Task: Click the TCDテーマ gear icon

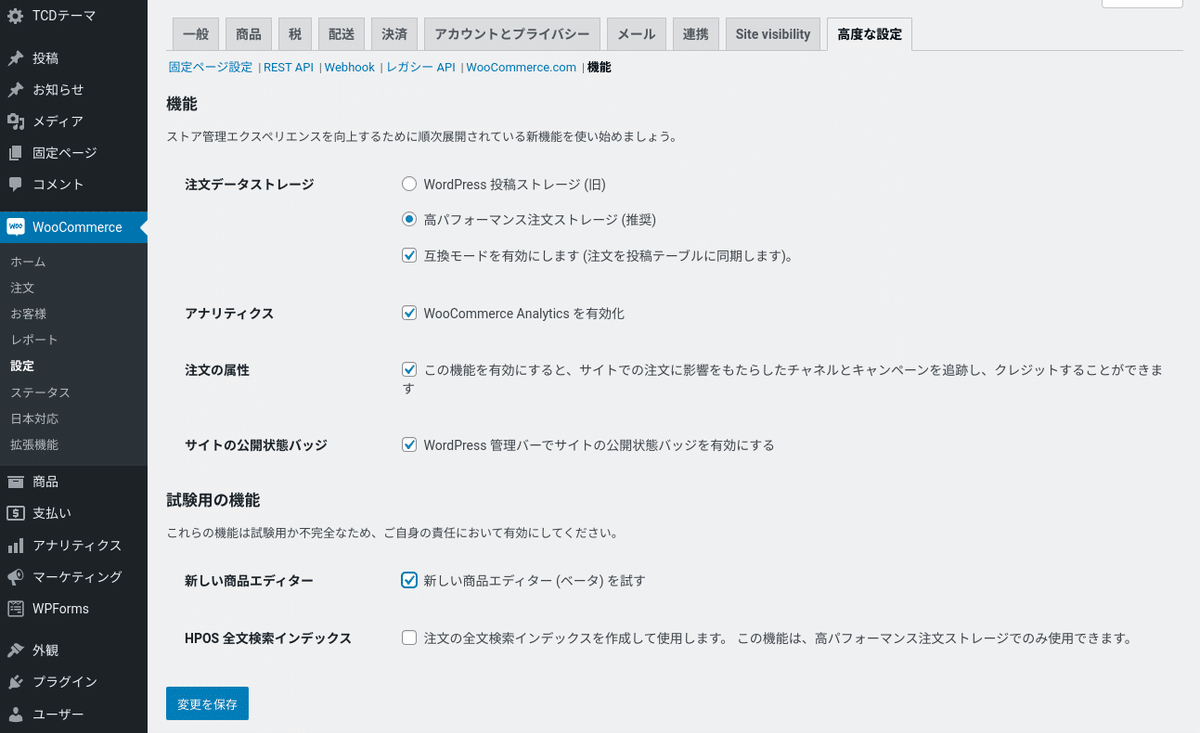Action: [15, 16]
